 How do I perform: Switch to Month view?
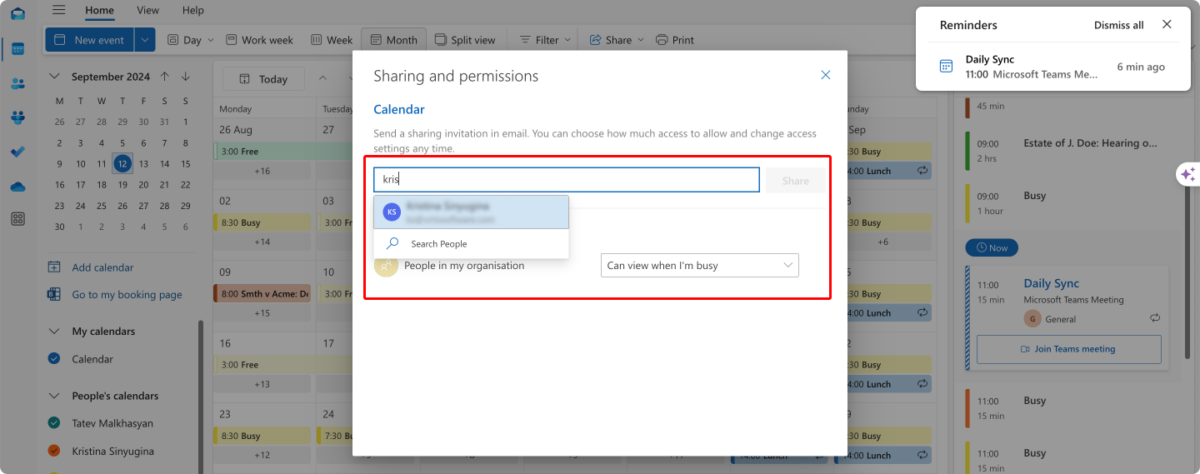point(394,40)
